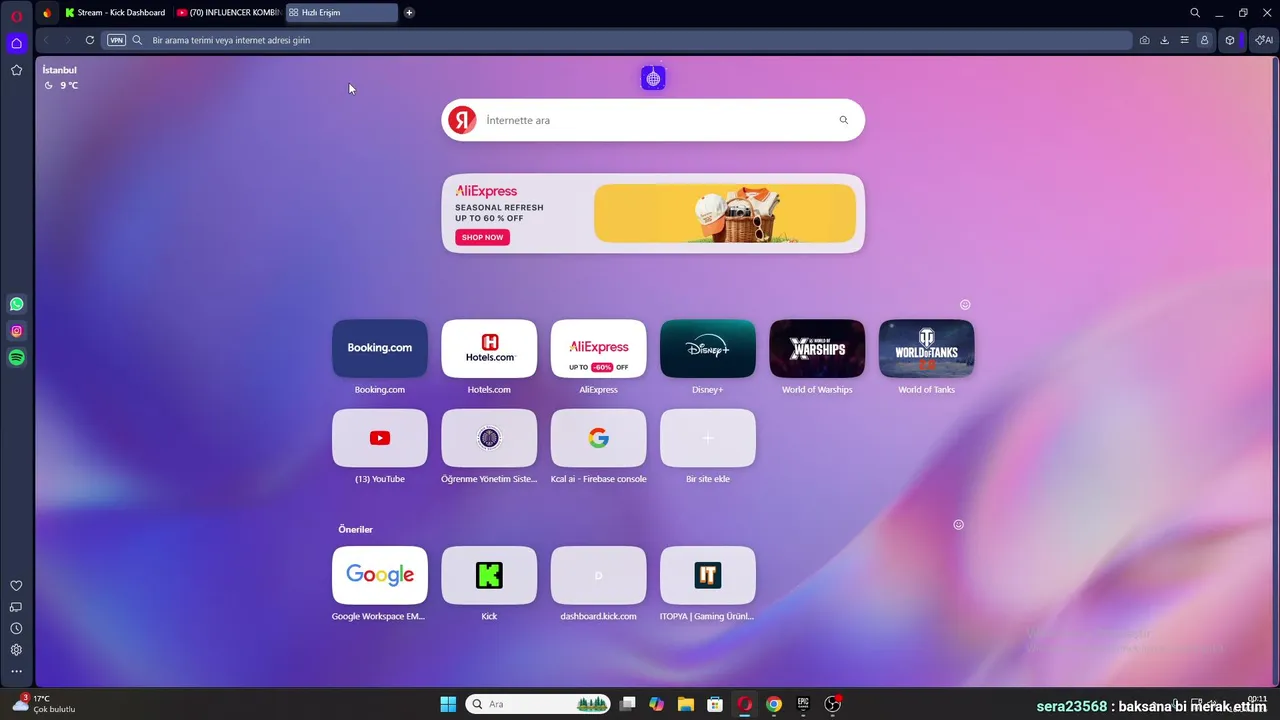The height and width of the screenshot is (720, 1280).
Task: Switch to the YouTube INFLUENCER KOMBİN tab
Action: point(228,13)
